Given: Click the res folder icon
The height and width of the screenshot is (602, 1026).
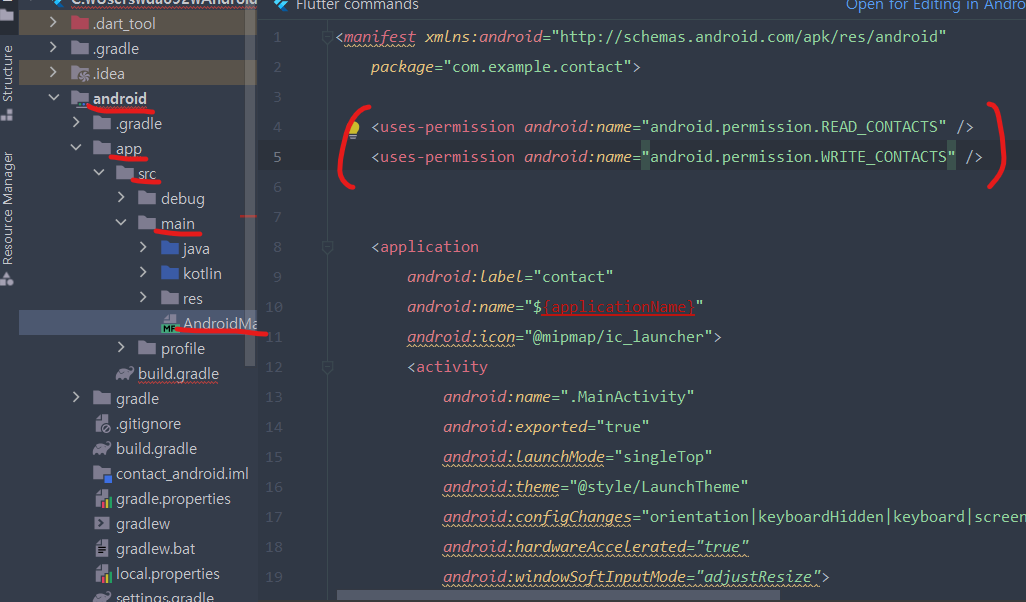Looking at the screenshot, I should click(170, 298).
